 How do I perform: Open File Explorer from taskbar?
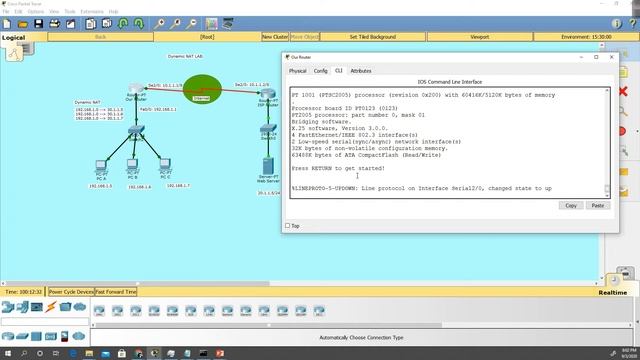tap(89, 353)
